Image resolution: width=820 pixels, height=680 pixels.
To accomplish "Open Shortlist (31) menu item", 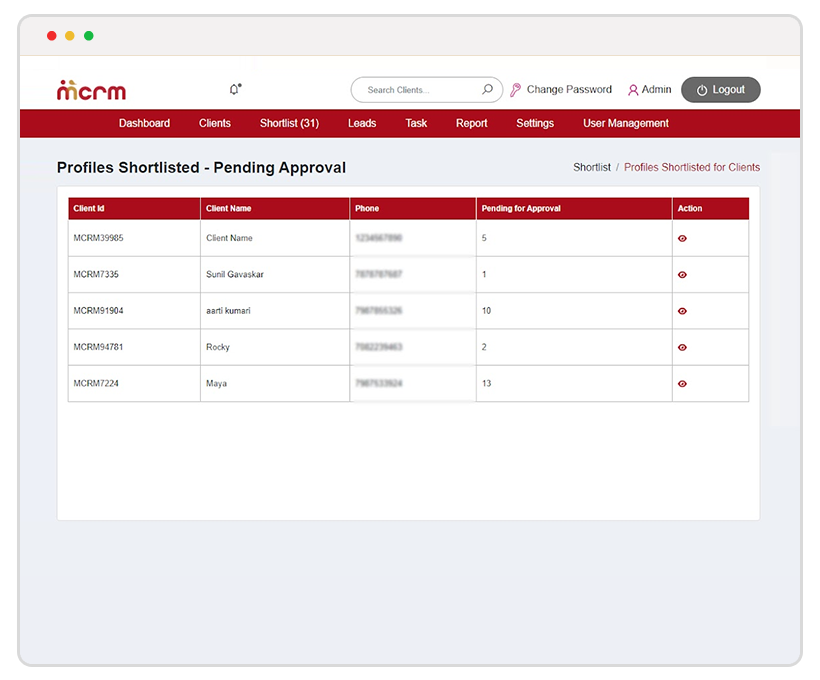I will click(x=289, y=123).
